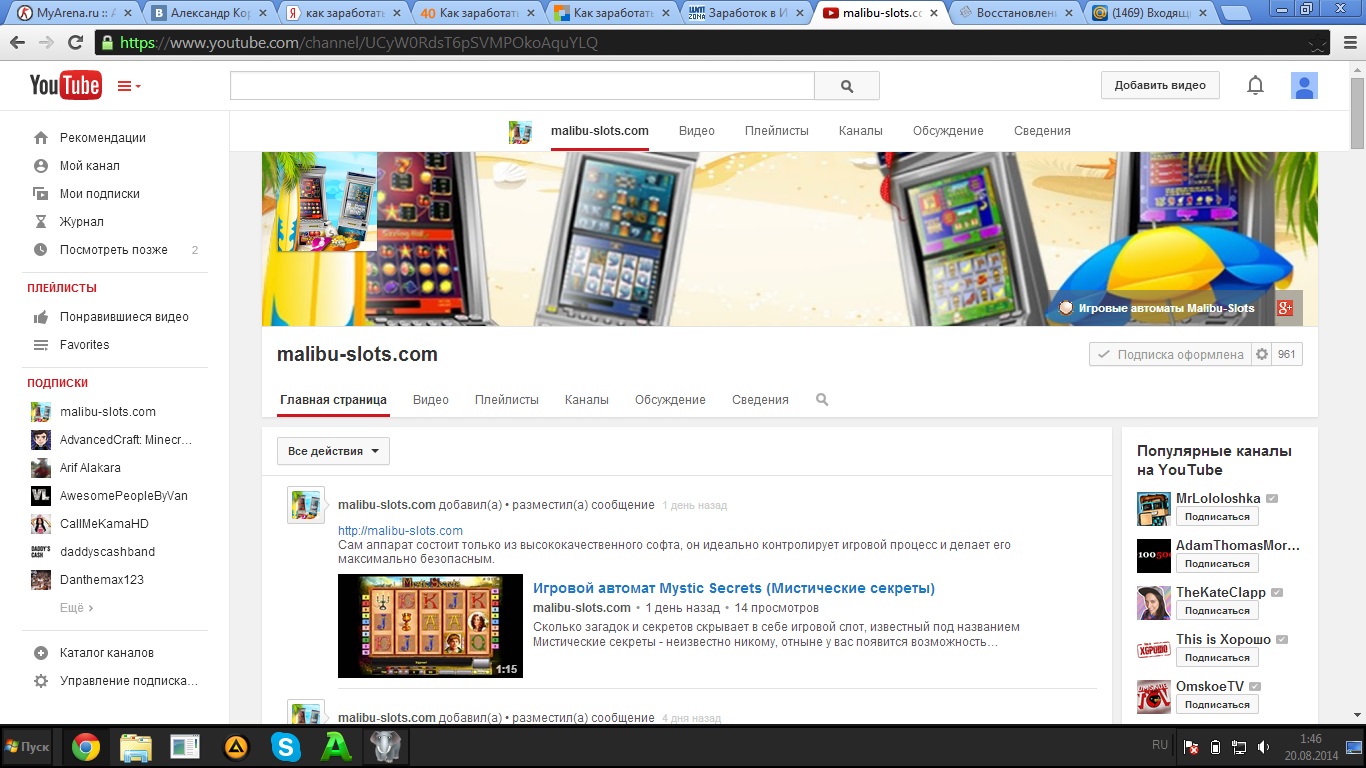This screenshot has width=1366, height=768.
Task: Open the Danthemax123 subscription
Action: coord(101,580)
